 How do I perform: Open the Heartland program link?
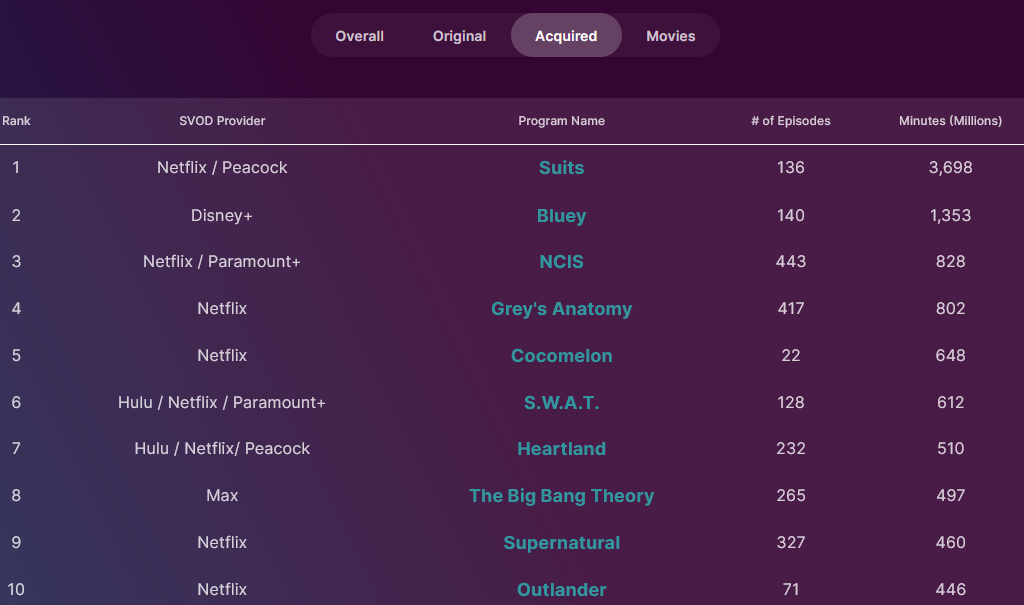coord(561,449)
